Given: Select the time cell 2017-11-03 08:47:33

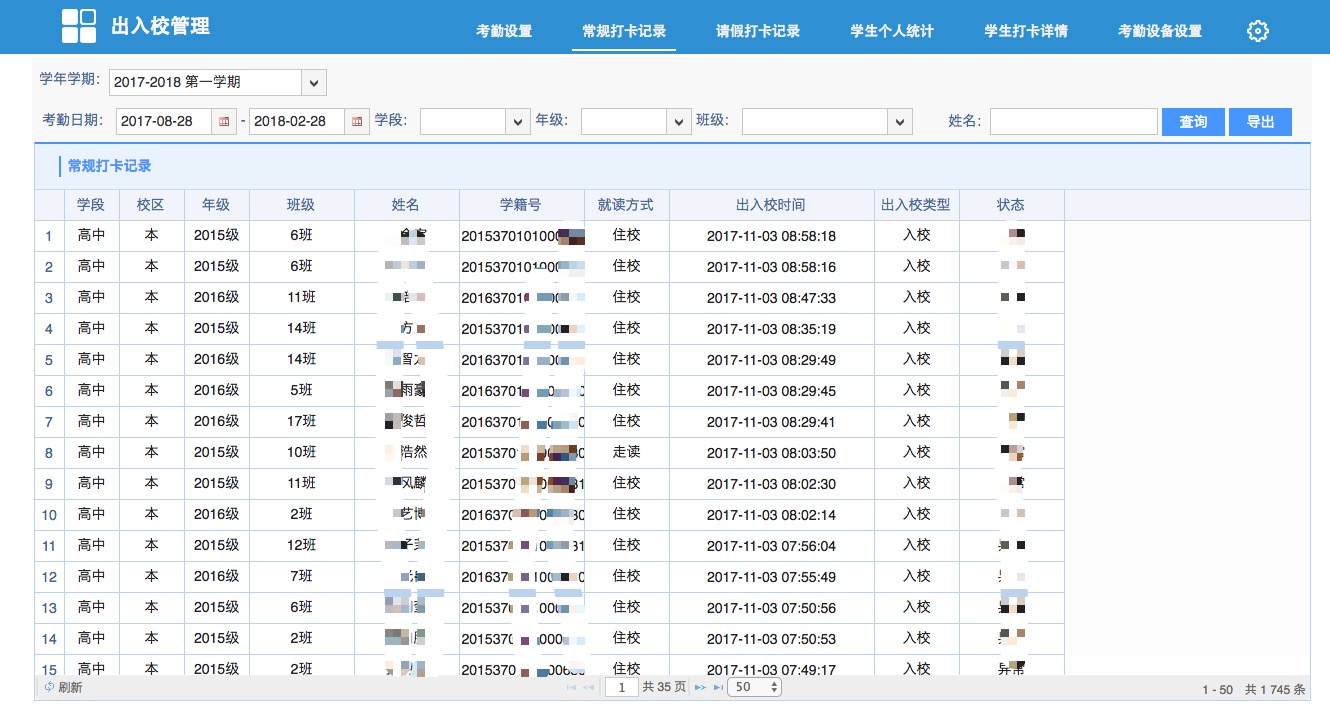Looking at the screenshot, I should tap(771, 298).
